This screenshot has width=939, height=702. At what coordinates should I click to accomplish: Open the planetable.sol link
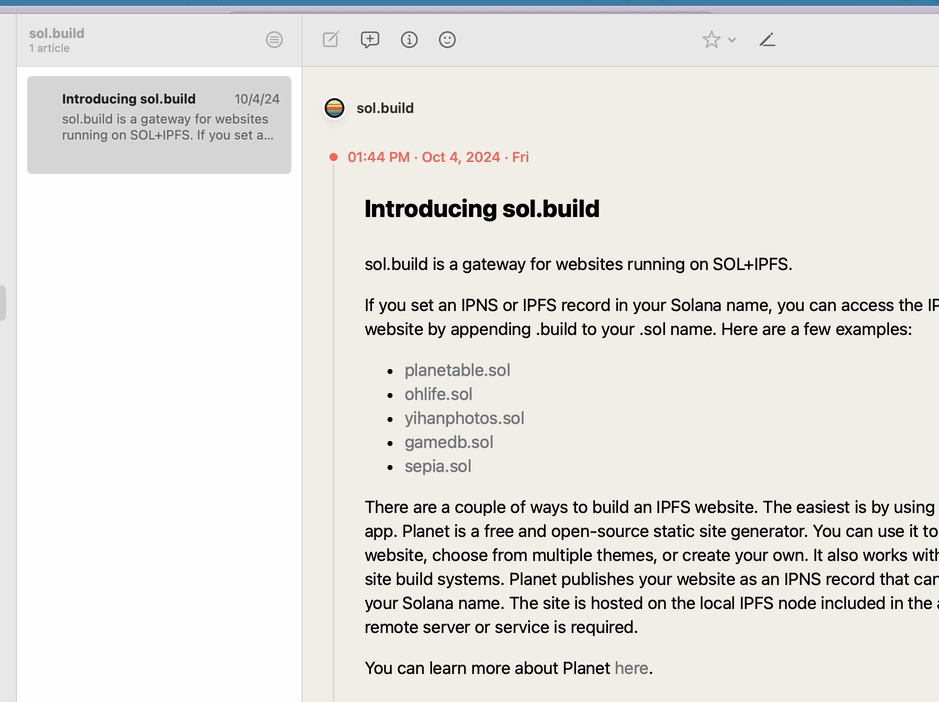point(457,370)
